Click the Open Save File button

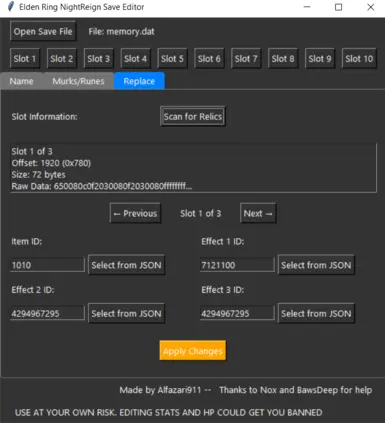point(43,31)
